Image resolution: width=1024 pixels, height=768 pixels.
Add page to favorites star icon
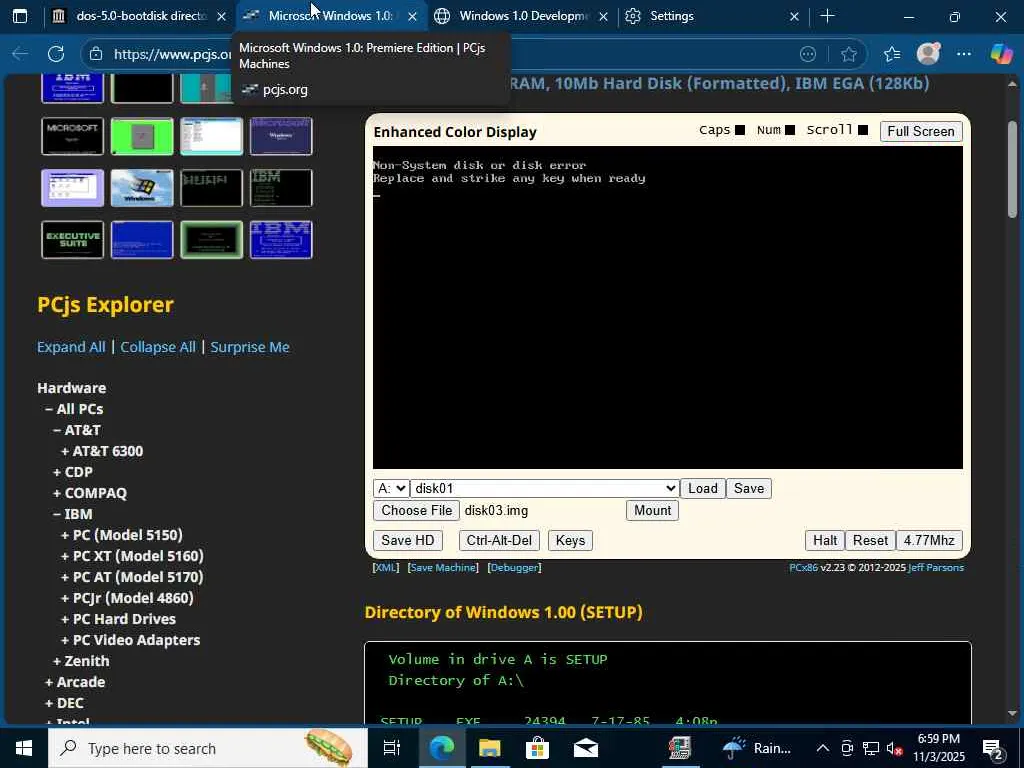click(848, 54)
